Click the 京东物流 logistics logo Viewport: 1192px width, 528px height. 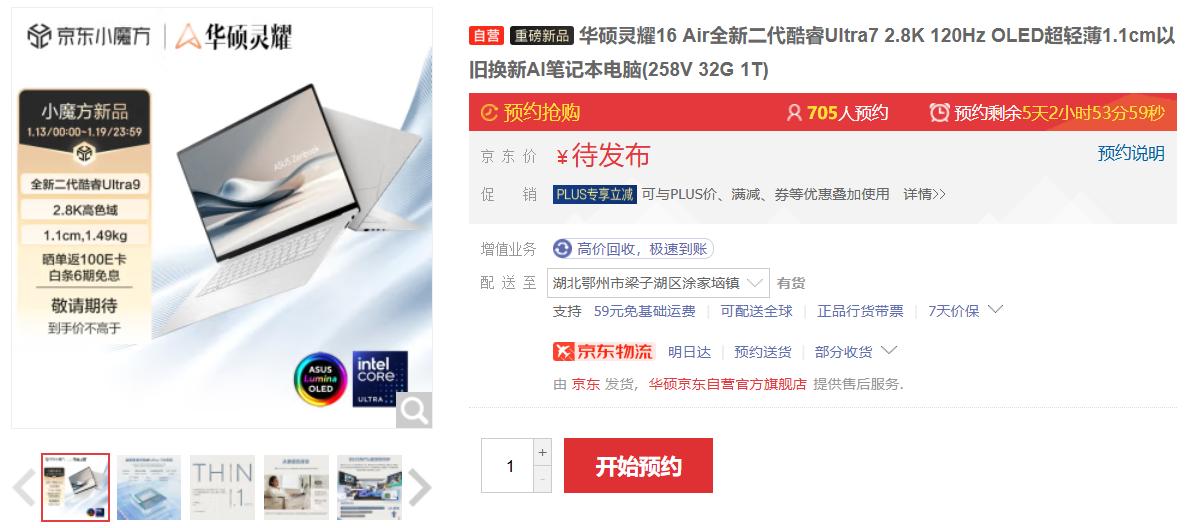point(604,352)
